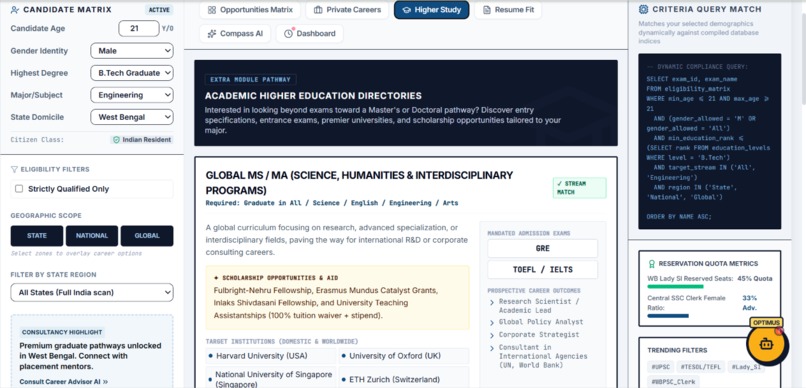Click the Global MS / MA program title
The width and height of the screenshot is (806, 388).
click(x=359, y=183)
